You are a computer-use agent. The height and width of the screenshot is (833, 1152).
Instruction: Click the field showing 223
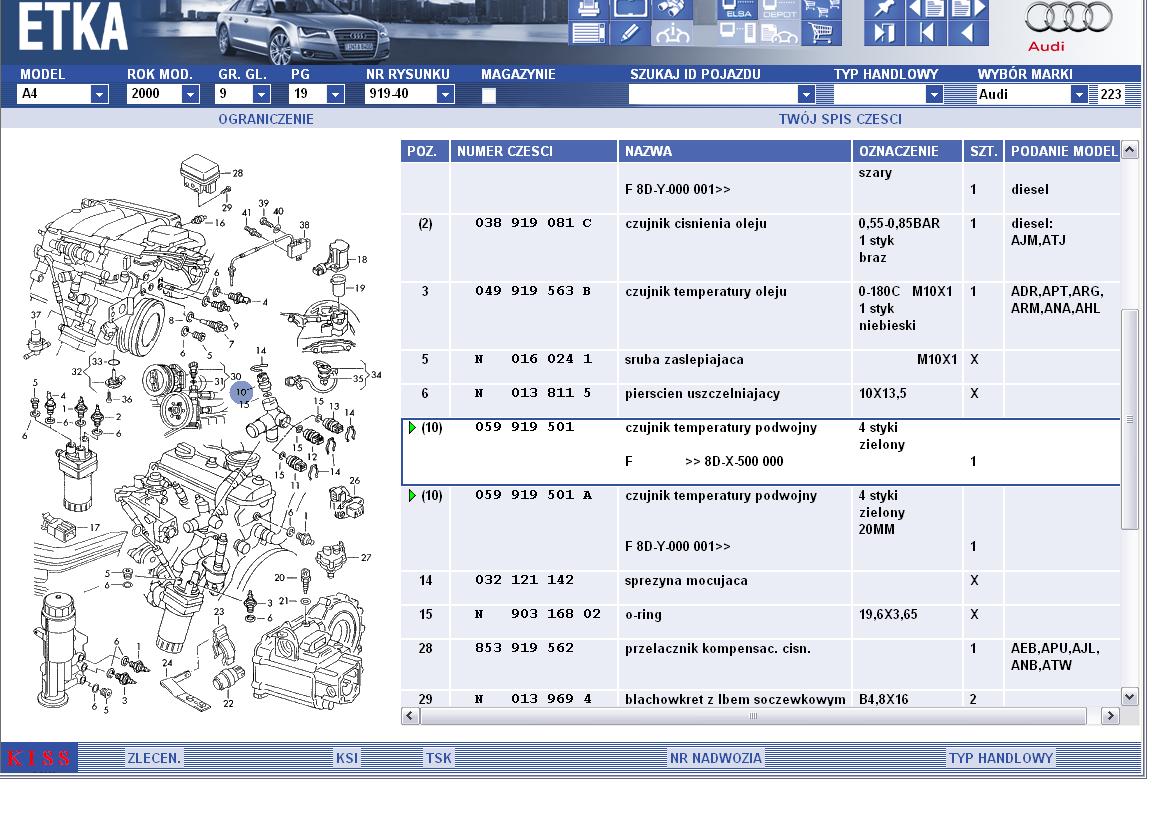point(1110,94)
